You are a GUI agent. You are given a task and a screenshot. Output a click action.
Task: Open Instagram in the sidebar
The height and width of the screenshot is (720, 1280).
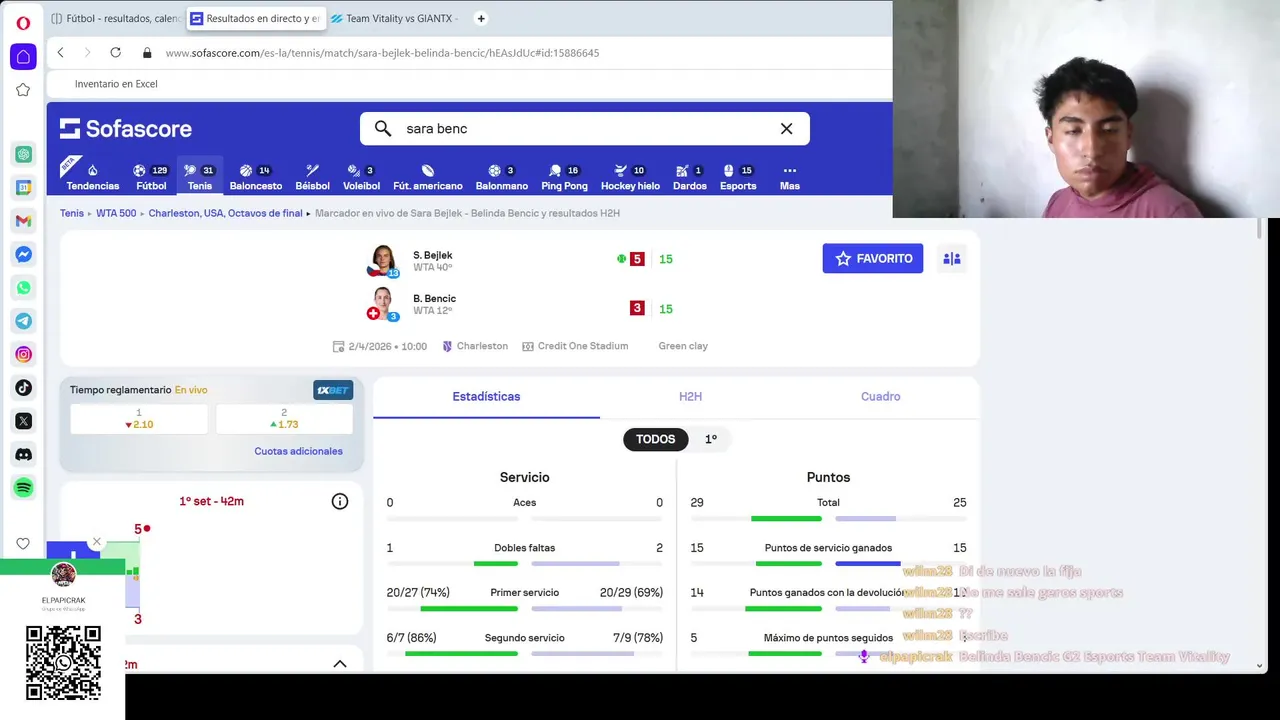pyautogui.click(x=23, y=354)
